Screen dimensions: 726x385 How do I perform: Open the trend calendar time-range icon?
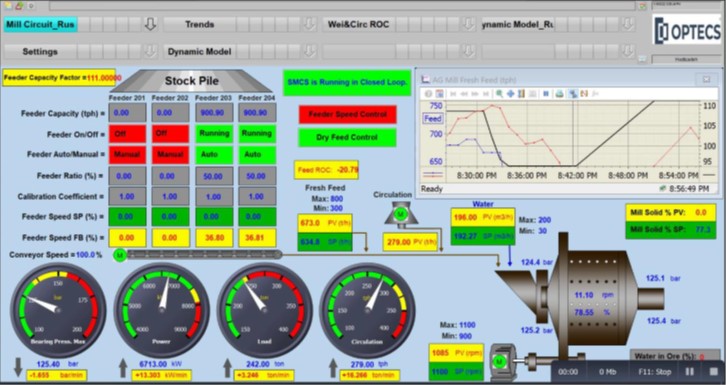point(439,93)
